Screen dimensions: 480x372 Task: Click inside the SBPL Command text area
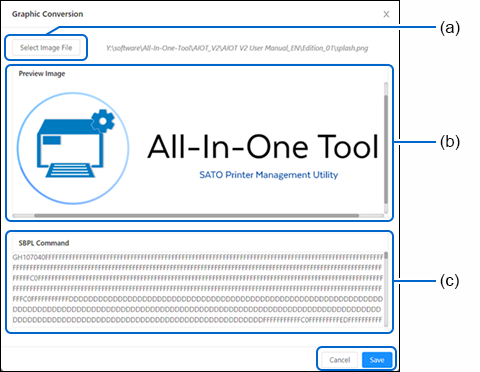point(198,289)
